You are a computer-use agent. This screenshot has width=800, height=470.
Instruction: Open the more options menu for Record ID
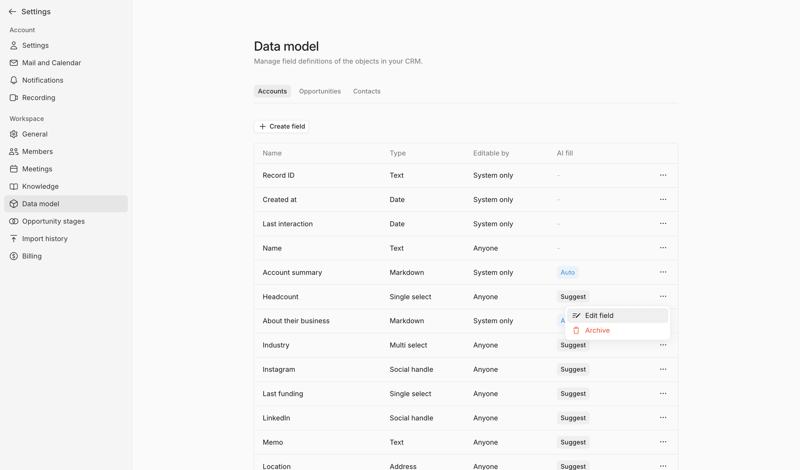coord(663,176)
